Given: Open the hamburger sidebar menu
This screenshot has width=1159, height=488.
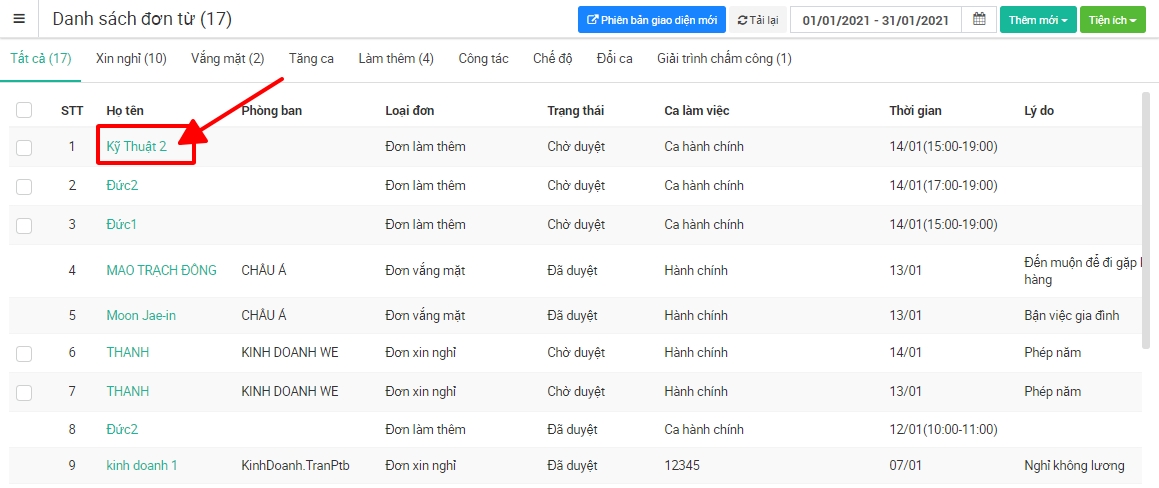Looking at the screenshot, I should click(x=19, y=19).
